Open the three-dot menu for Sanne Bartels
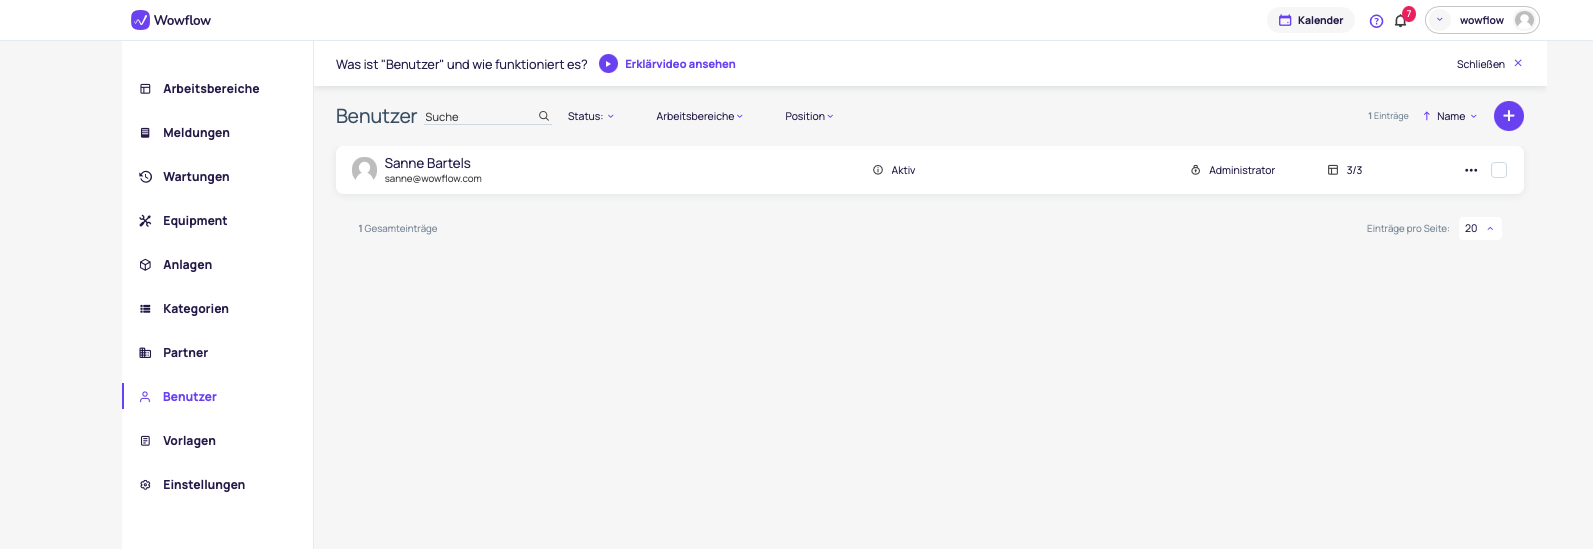 [x=1471, y=170]
